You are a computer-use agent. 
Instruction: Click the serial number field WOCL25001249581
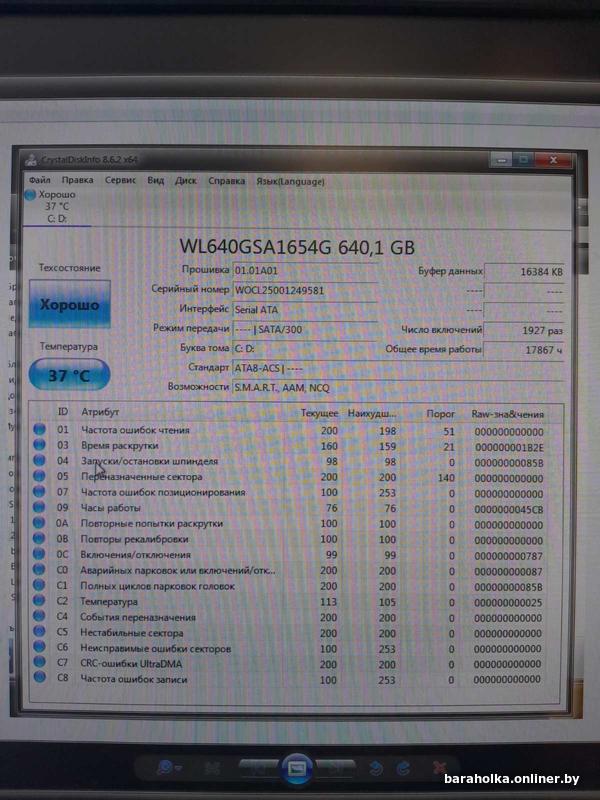(305, 290)
